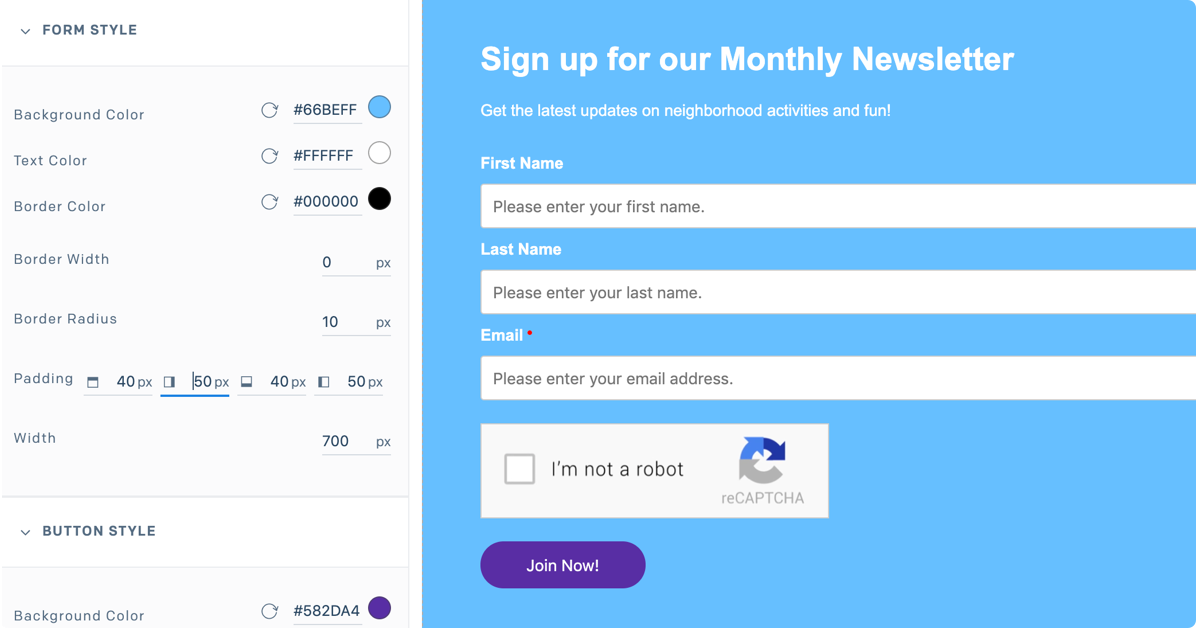This screenshot has width=1196, height=628.
Task: Click the top padding icon
Action: pyautogui.click(x=93, y=382)
